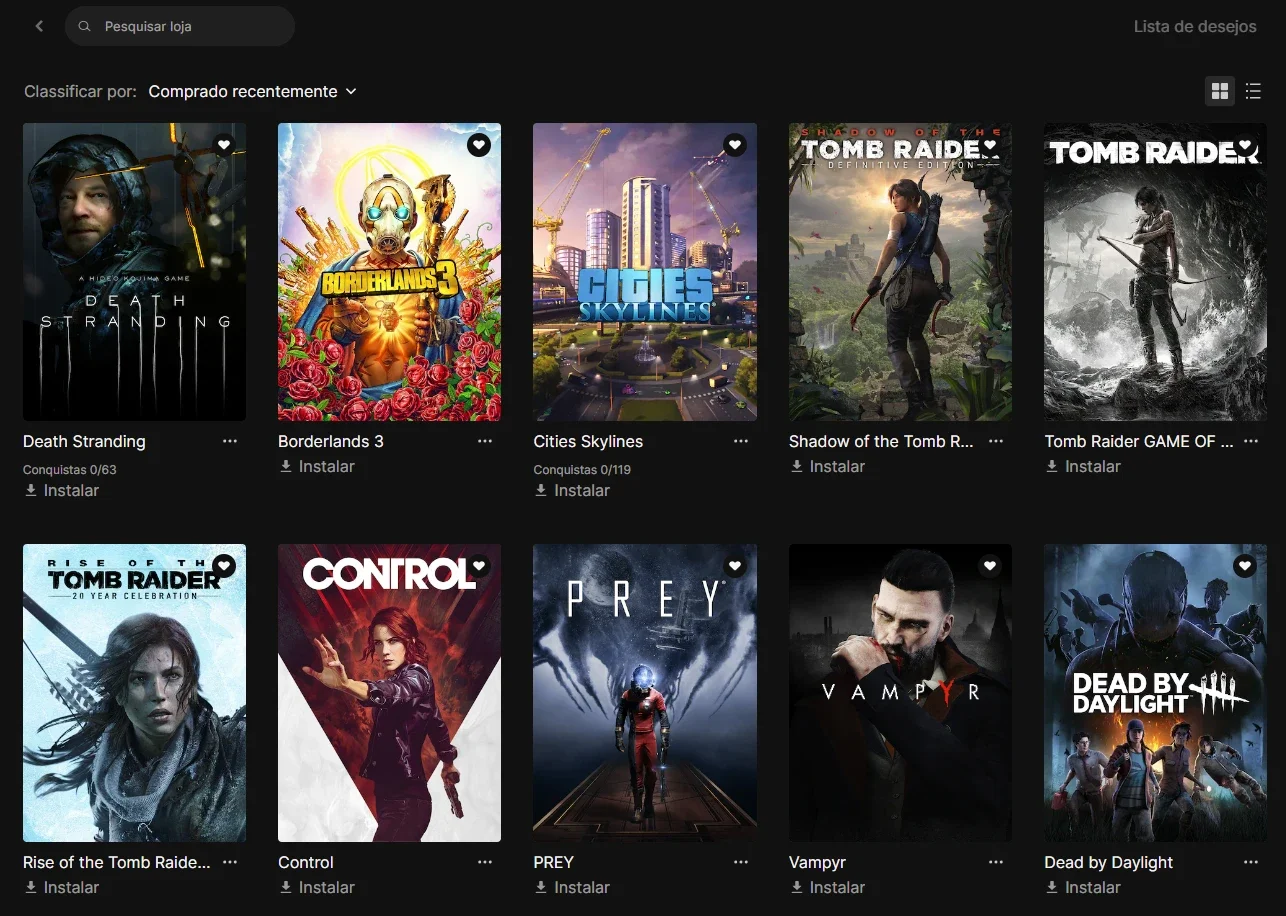Click Instalar under Tomb Raider GAME OF

pyautogui.click(x=1083, y=466)
